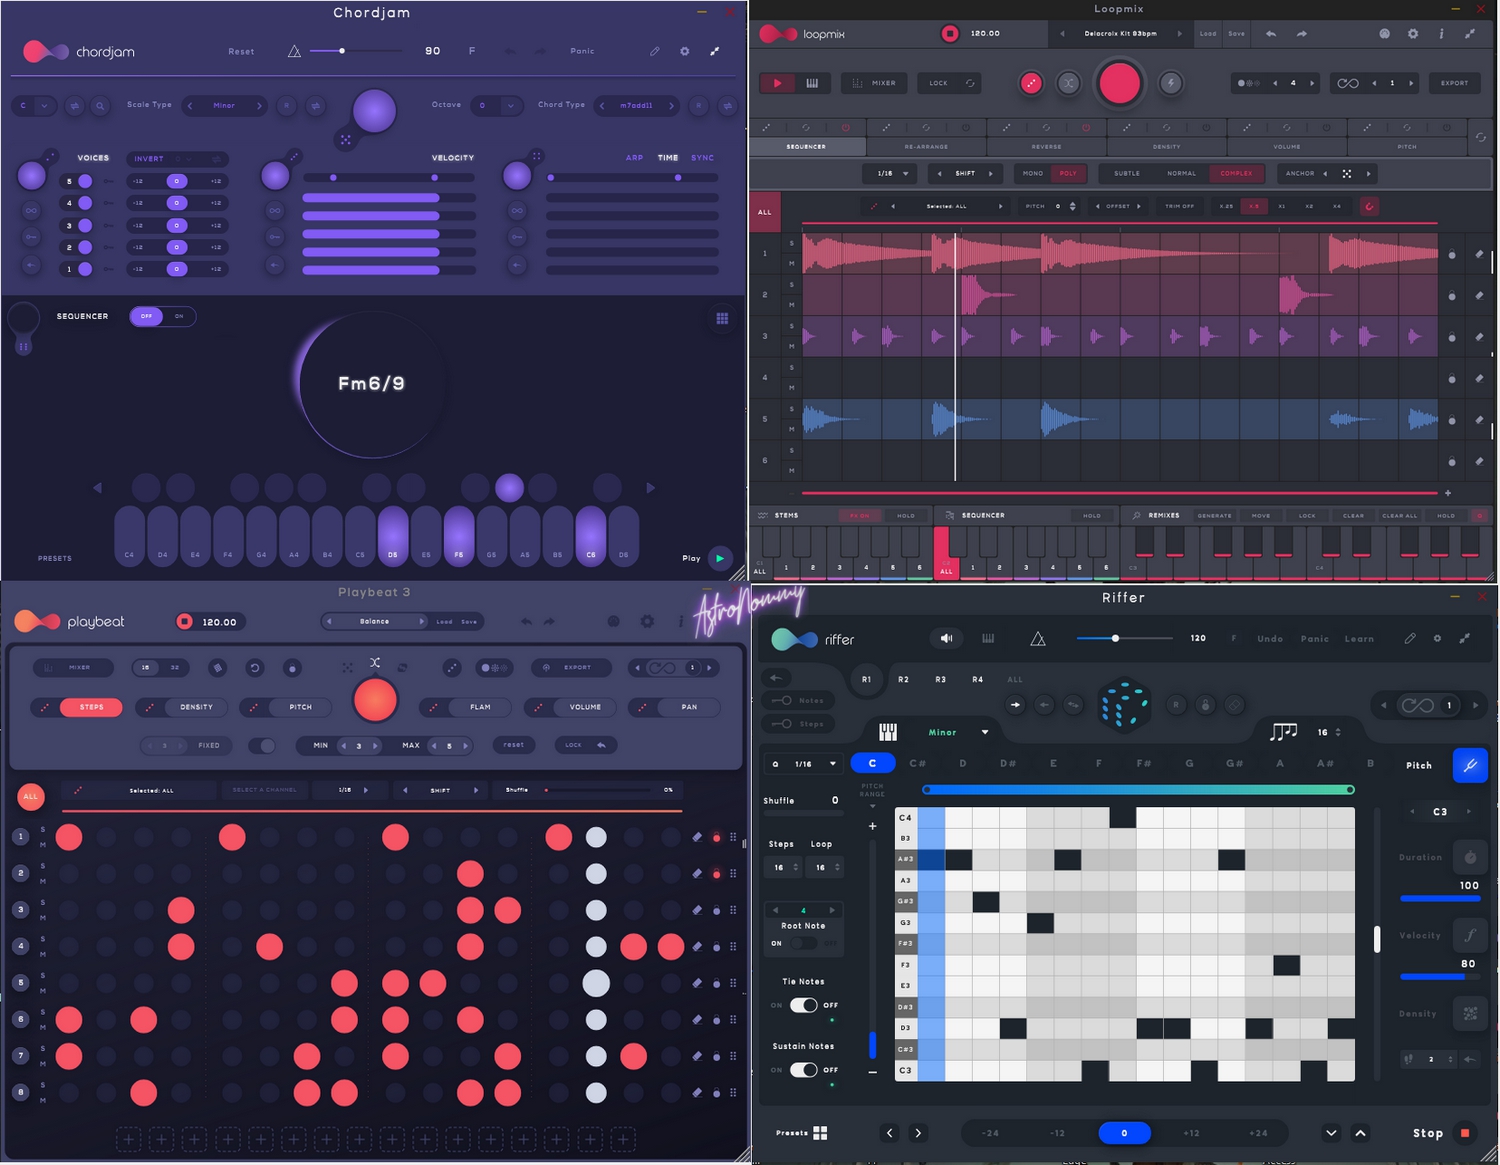The width and height of the screenshot is (1500, 1165).
Task: Click the blue Pitch brush icon in Riffer
Action: (1470, 765)
